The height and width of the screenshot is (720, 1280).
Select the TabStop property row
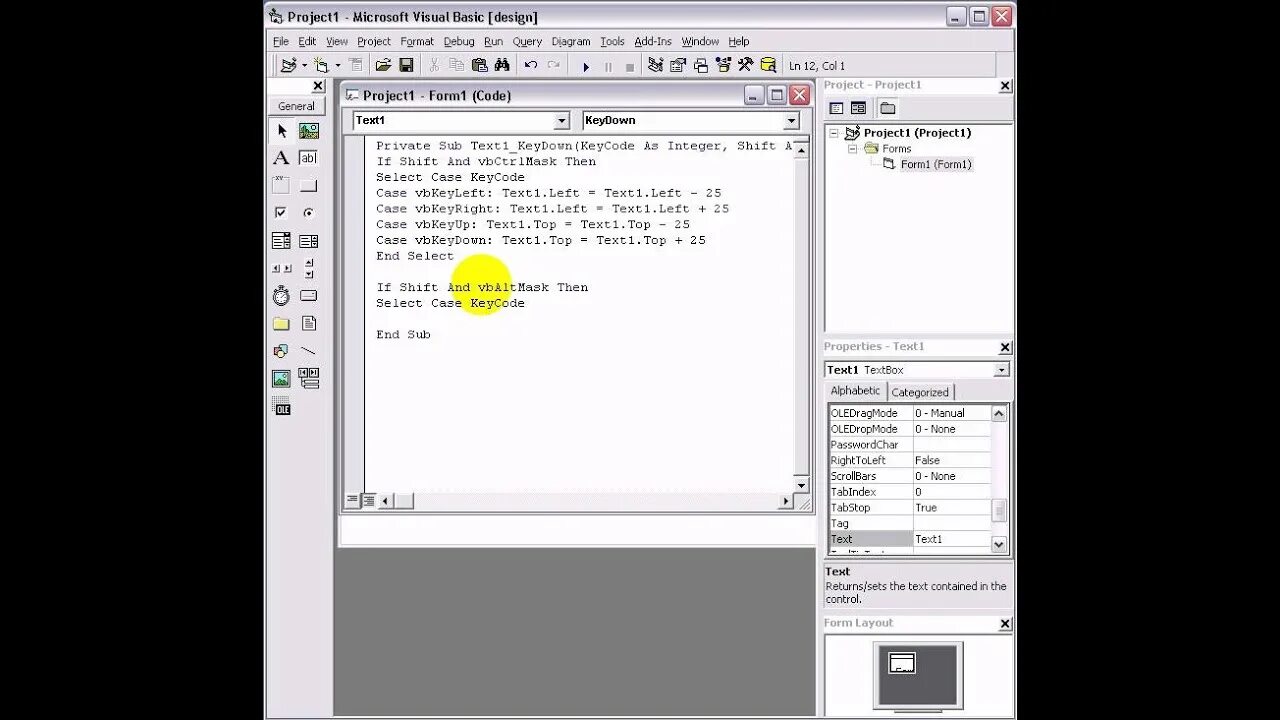[909, 508]
